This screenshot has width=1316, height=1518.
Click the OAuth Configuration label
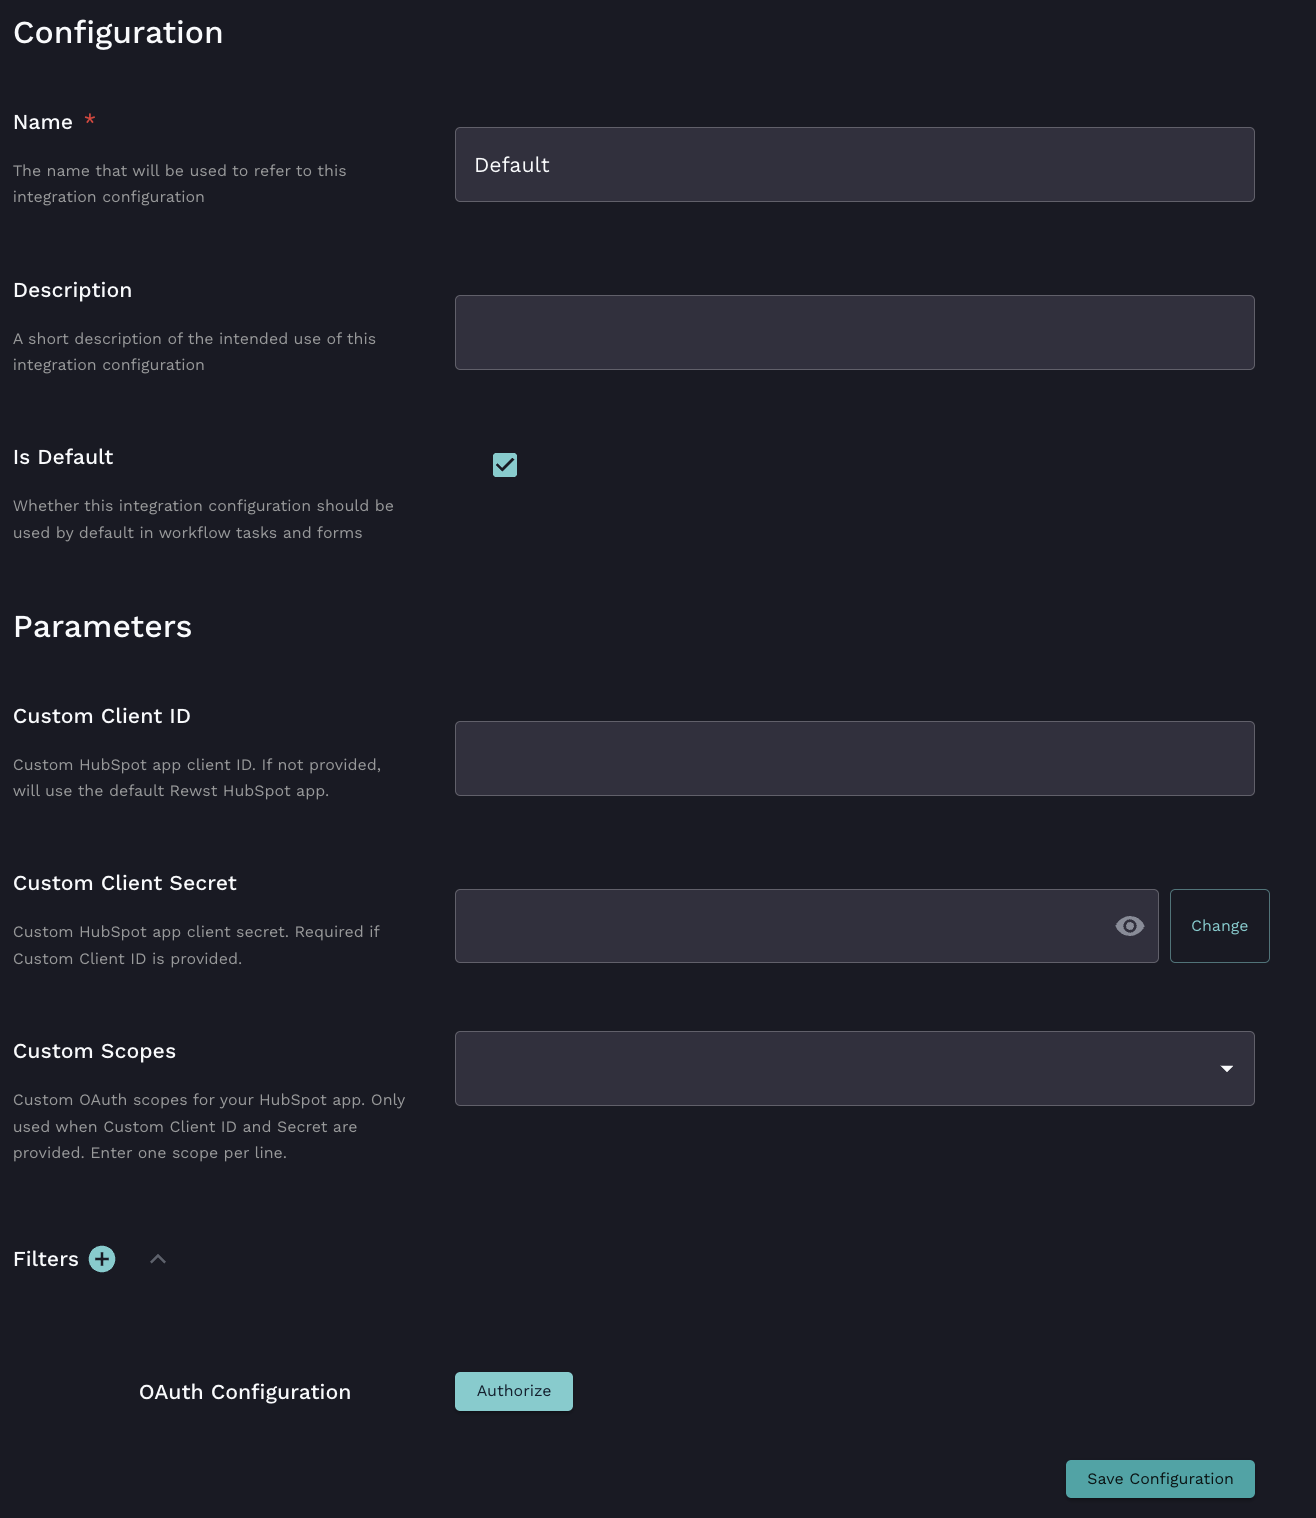[x=245, y=1392]
